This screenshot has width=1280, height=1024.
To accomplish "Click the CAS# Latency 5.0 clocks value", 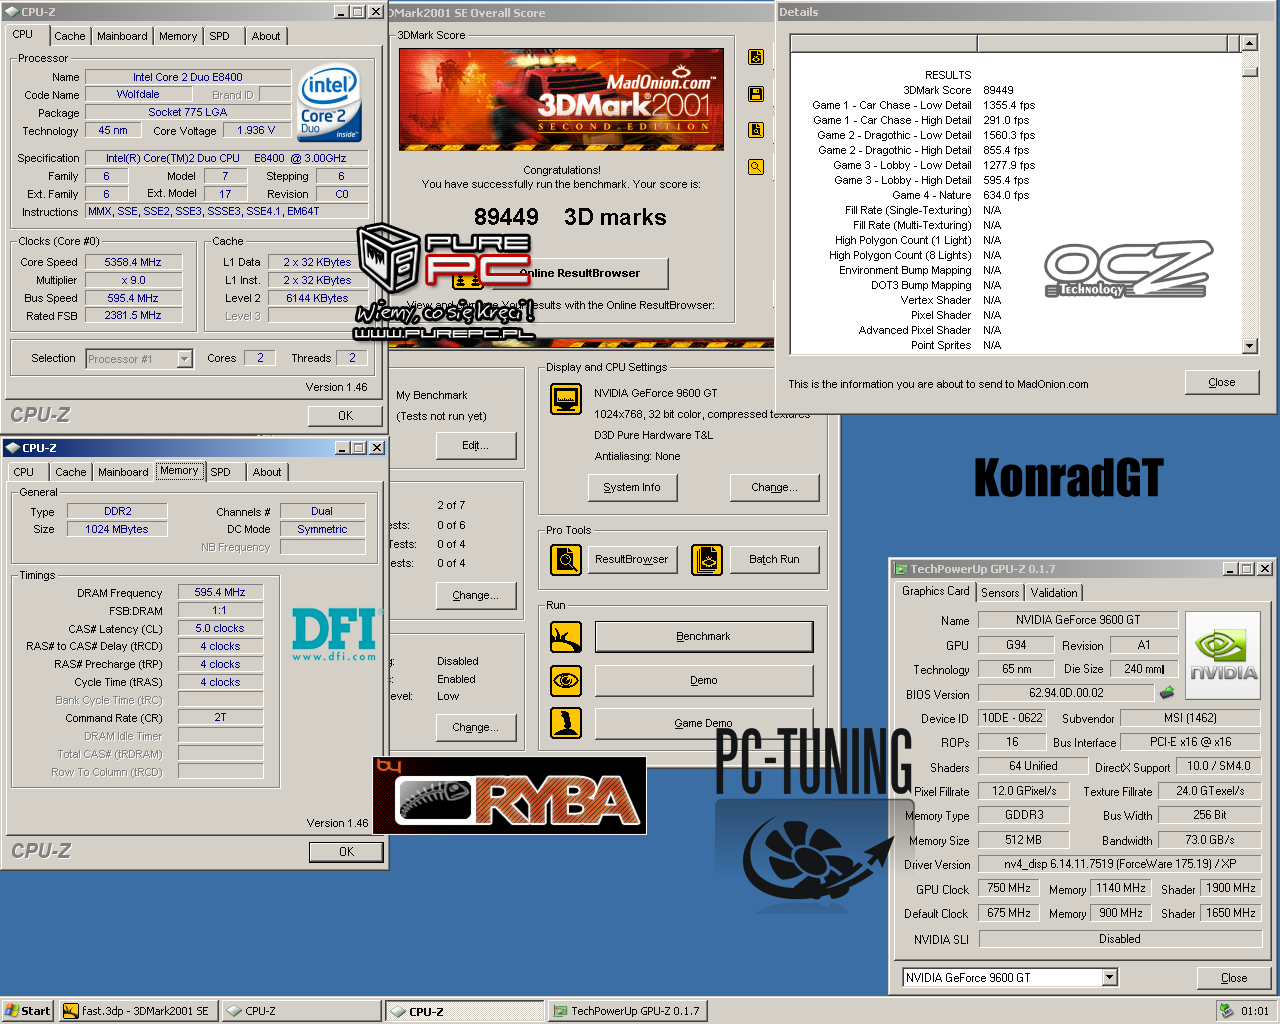I will pyautogui.click(x=220, y=628).
